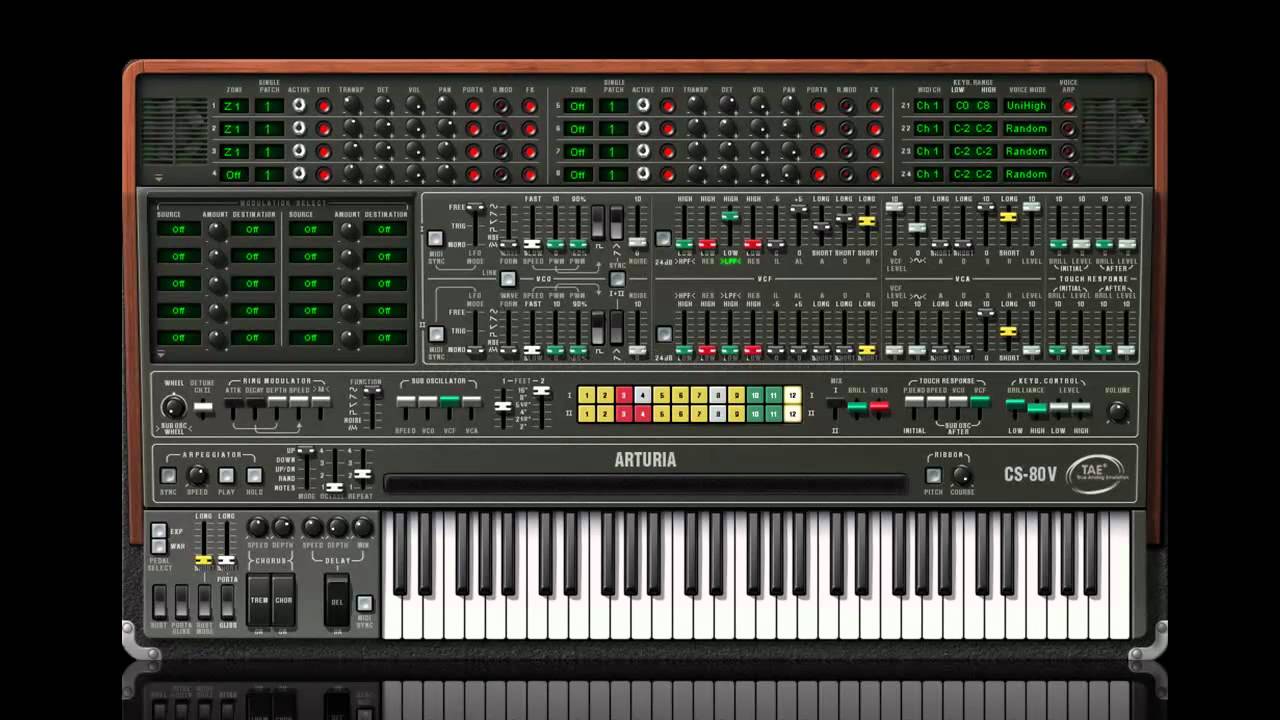Select red preset button 4 in row II

tap(642, 413)
